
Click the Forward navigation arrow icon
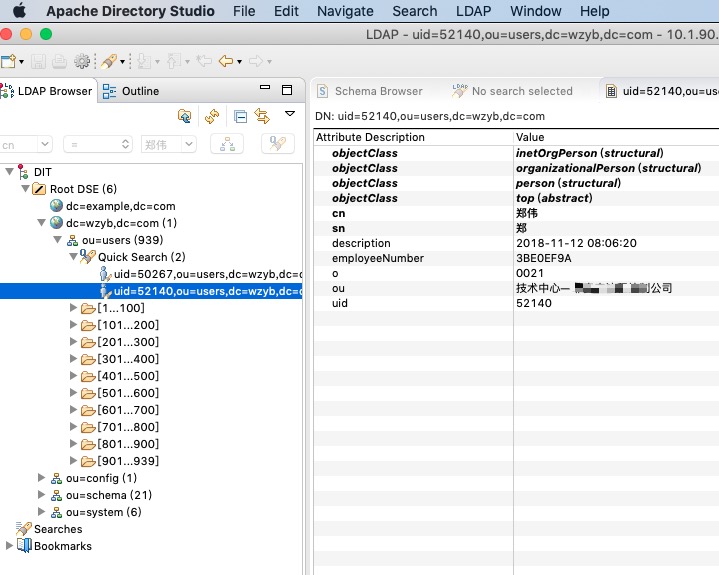tap(256, 61)
